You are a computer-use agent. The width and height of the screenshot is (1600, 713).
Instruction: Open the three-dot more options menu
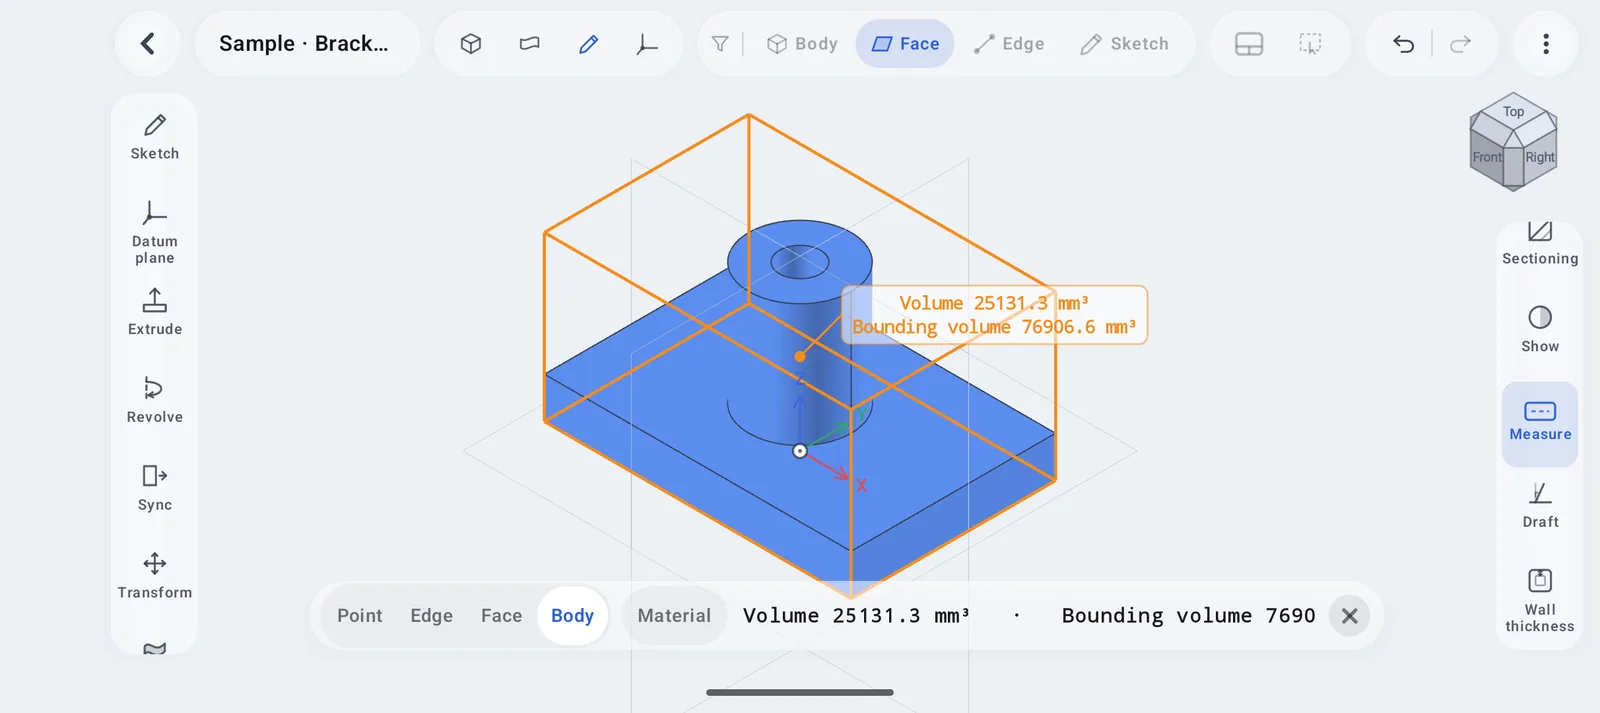[x=1546, y=44]
